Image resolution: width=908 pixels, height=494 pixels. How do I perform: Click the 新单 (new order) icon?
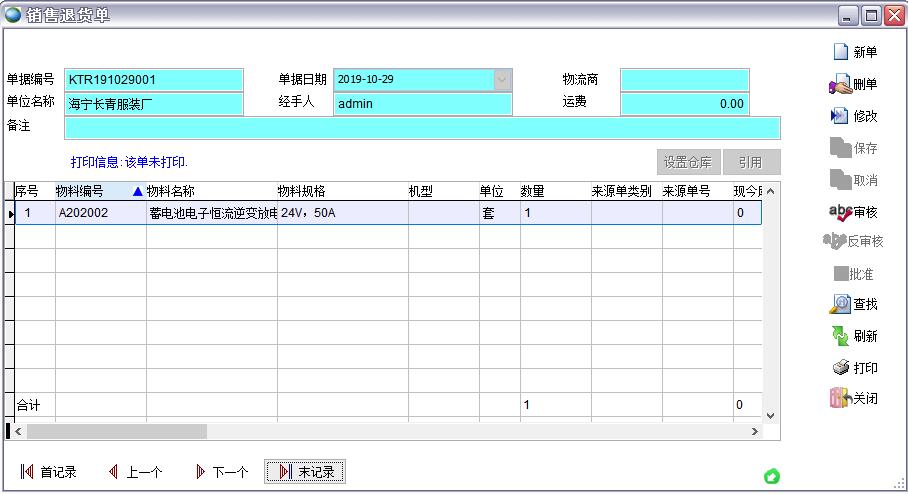click(840, 52)
